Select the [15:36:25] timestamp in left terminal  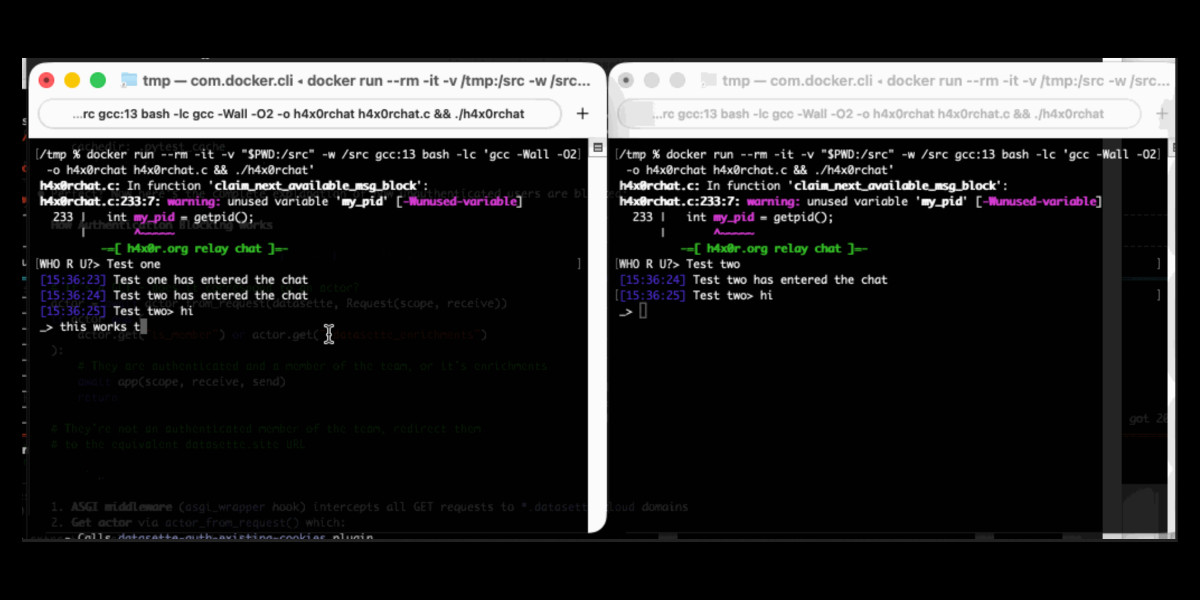click(66, 311)
